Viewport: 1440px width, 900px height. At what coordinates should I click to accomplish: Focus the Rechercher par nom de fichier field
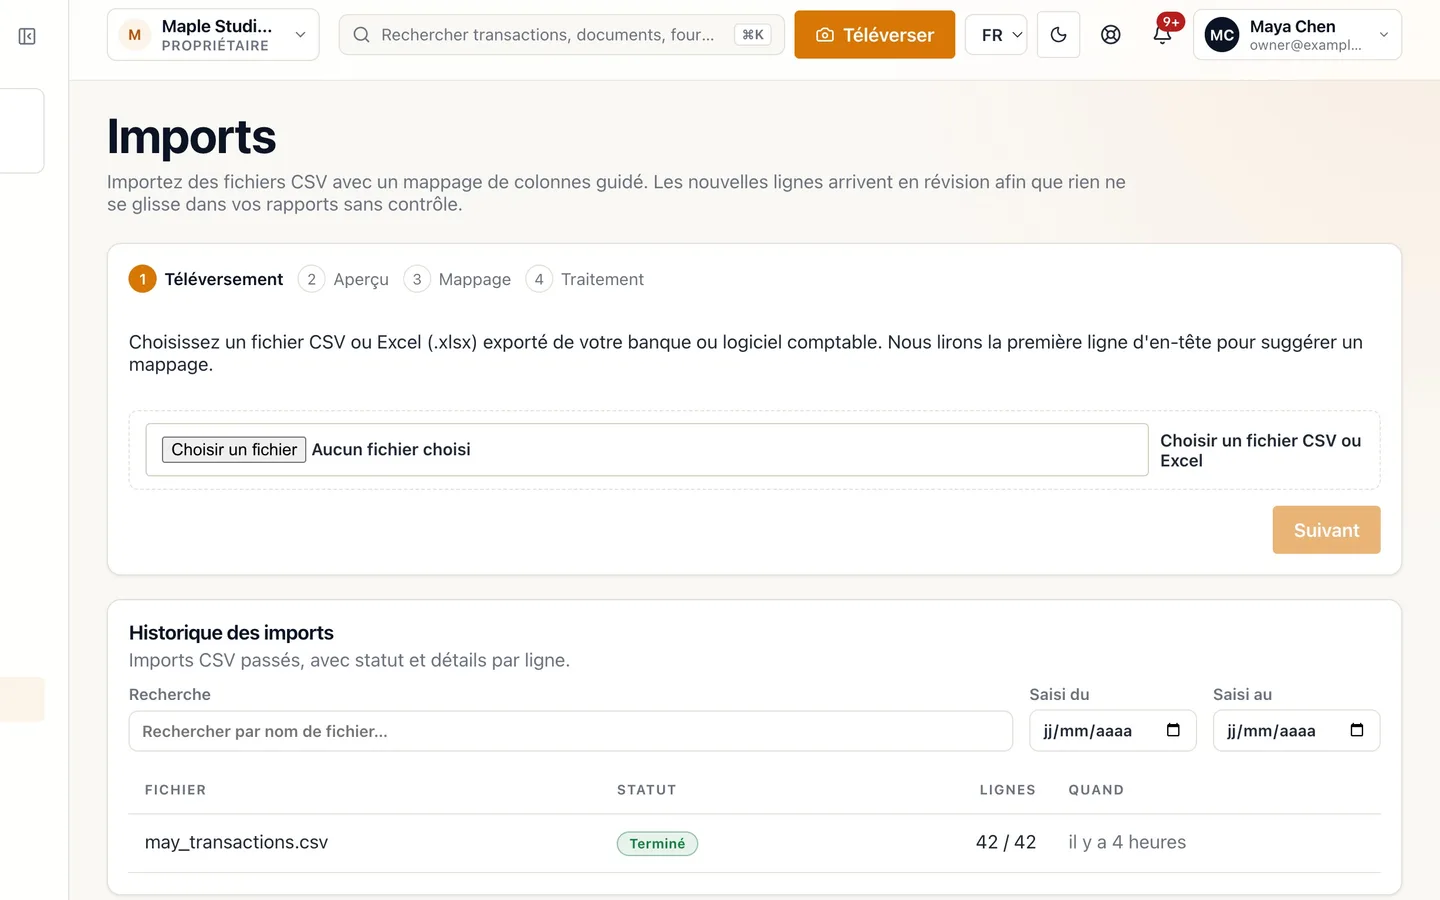[571, 731]
